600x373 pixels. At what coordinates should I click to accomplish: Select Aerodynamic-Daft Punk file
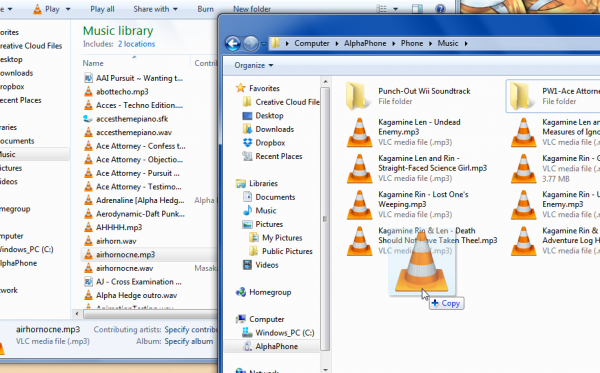[x=134, y=214]
